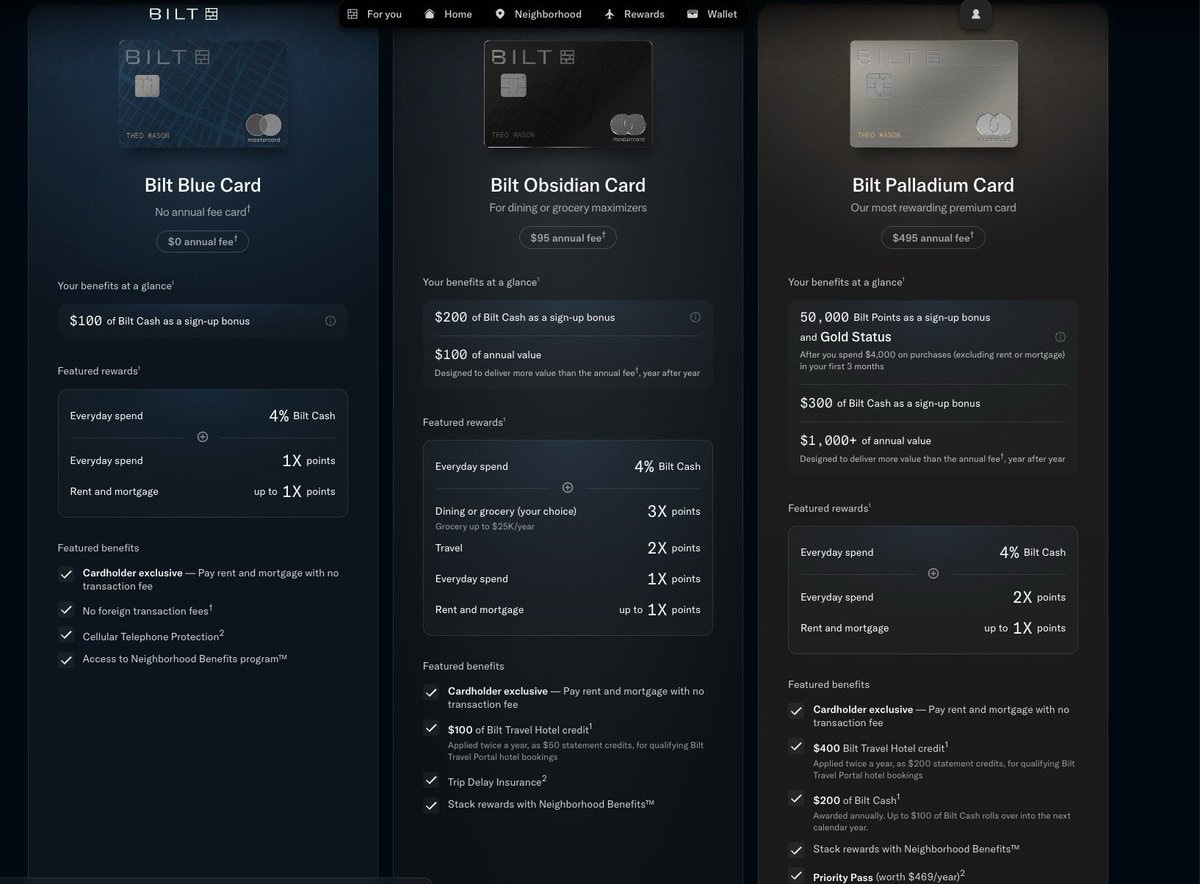Click 'Trip Delay Insurance' benefit text
Image resolution: width=1200 pixels, height=884 pixels.
coord(497,781)
